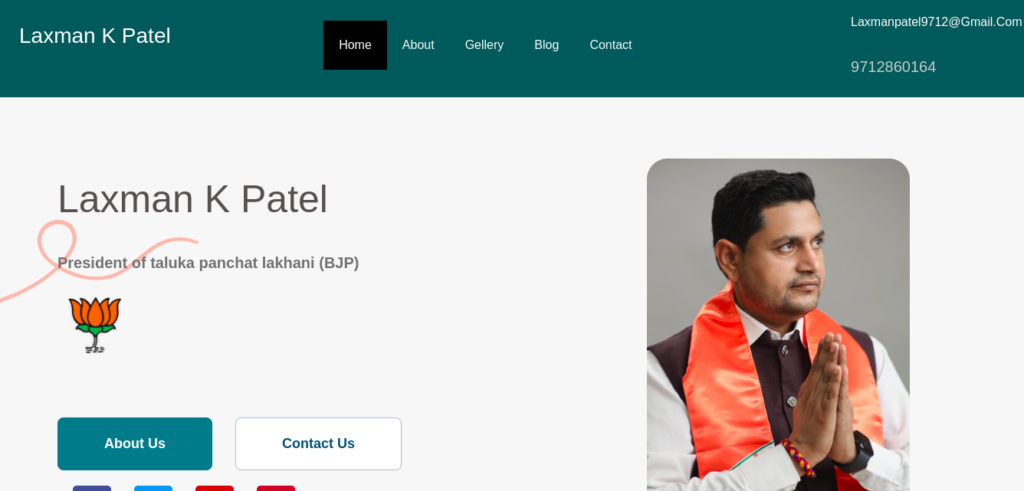Open the dark blue Facebook social button
Image resolution: width=1024 pixels, height=491 pixels.
pyautogui.click(x=92, y=488)
